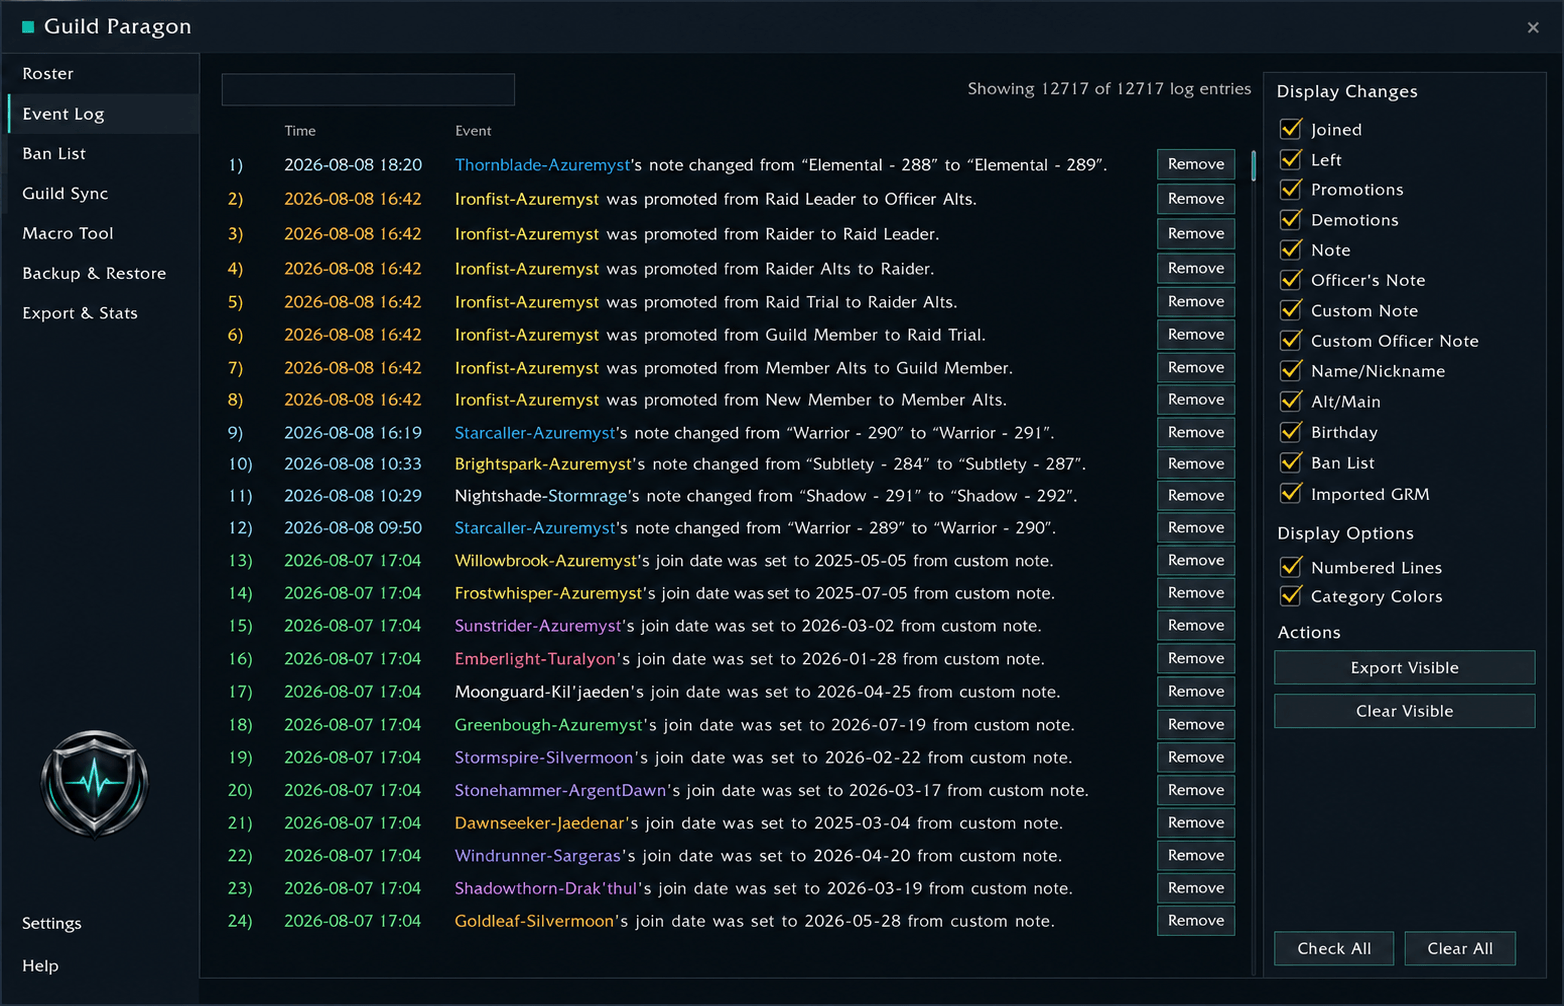Click the Display Changes heading
The width and height of the screenshot is (1564, 1006).
click(1347, 91)
